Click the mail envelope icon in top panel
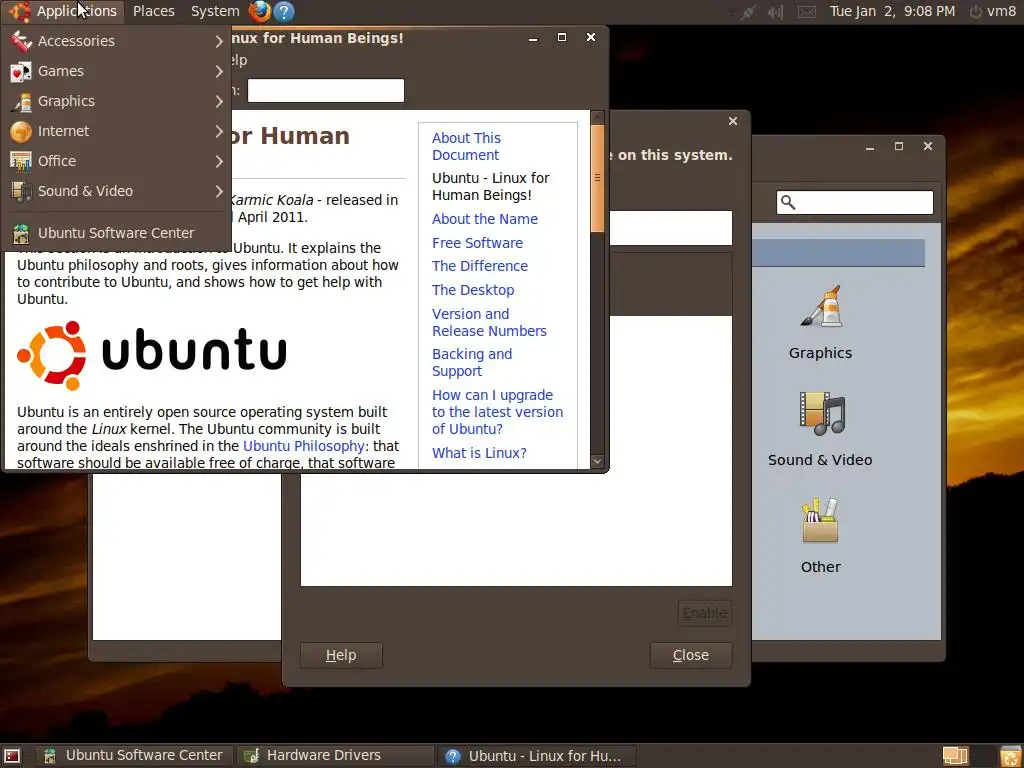The height and width of the screenshot is (768, 1024). 807,12
